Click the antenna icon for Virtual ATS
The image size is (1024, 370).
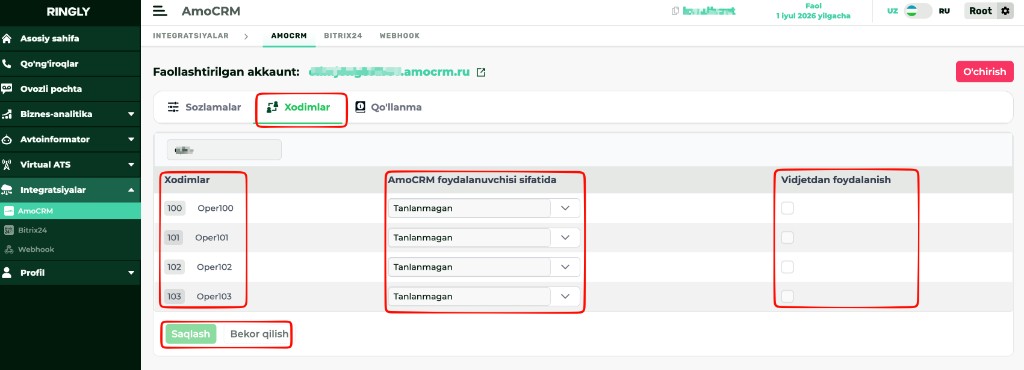(x=7, y=164)
